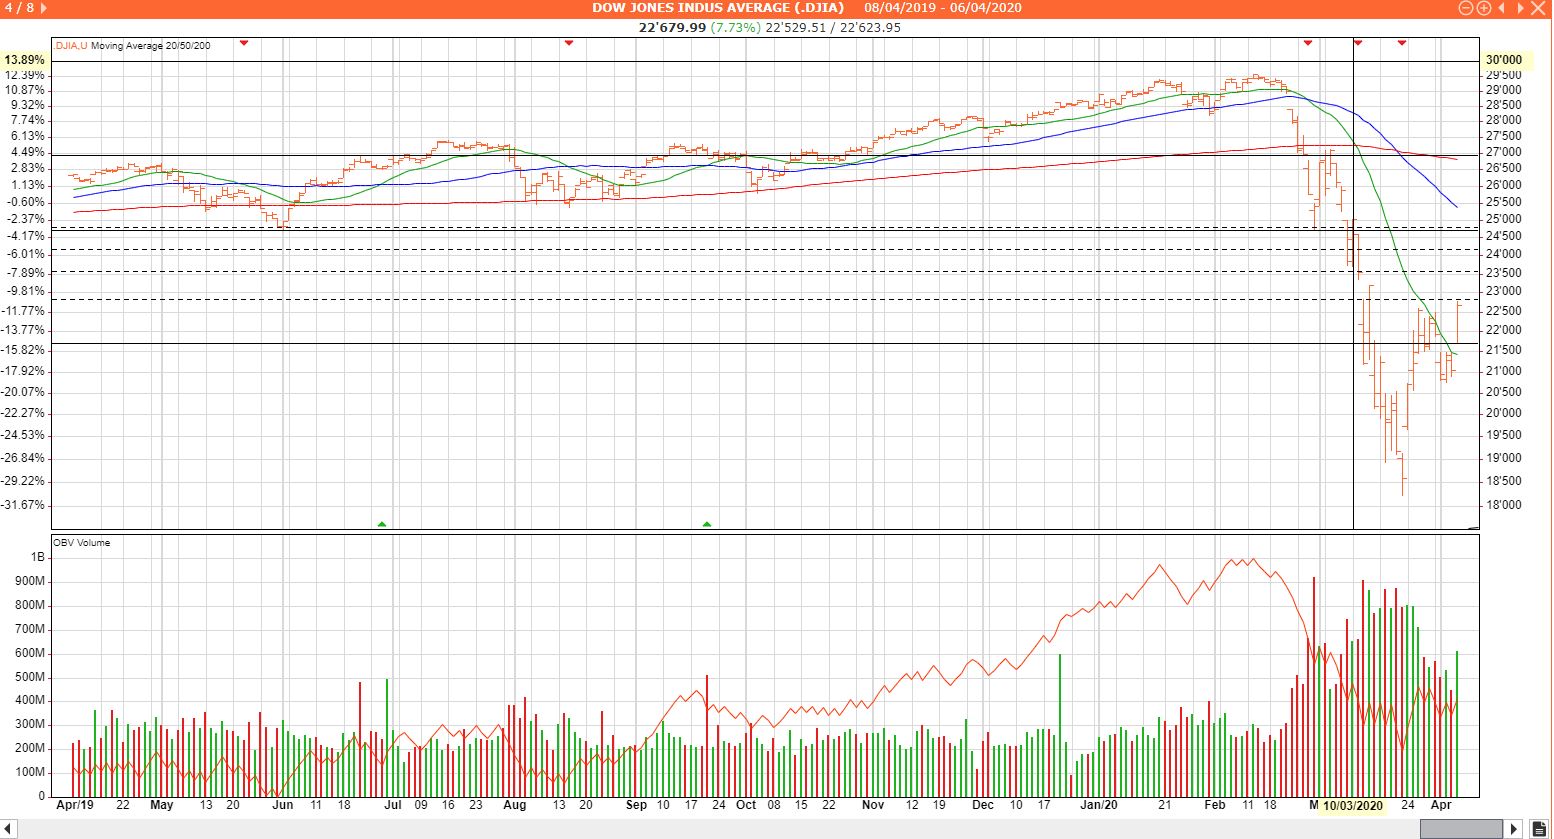Click the last price 22'679.99

click(x=672, y=27)
